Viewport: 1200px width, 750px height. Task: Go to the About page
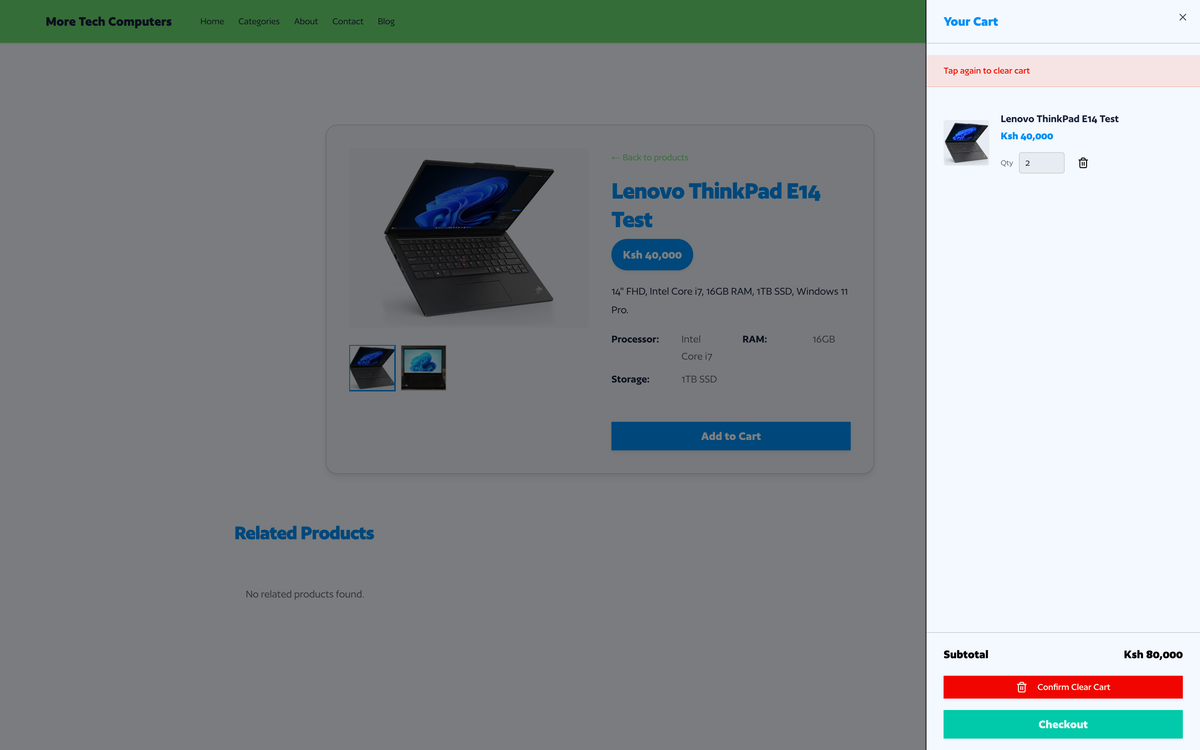click(306, 21)
